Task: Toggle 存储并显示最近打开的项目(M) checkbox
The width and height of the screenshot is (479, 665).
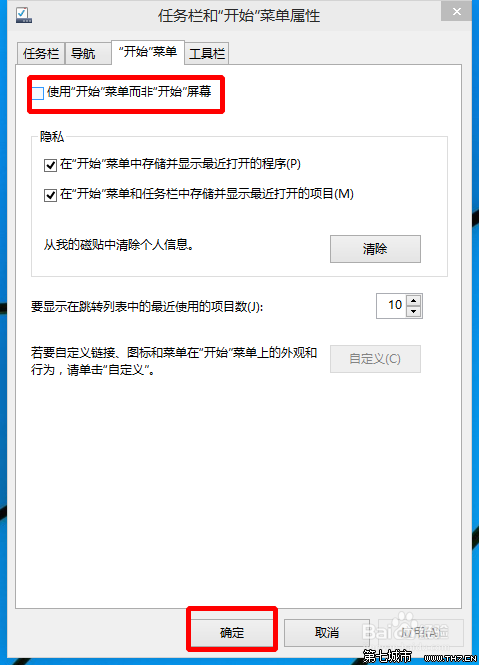Action: pyautogui.click(x=50, y=195)
